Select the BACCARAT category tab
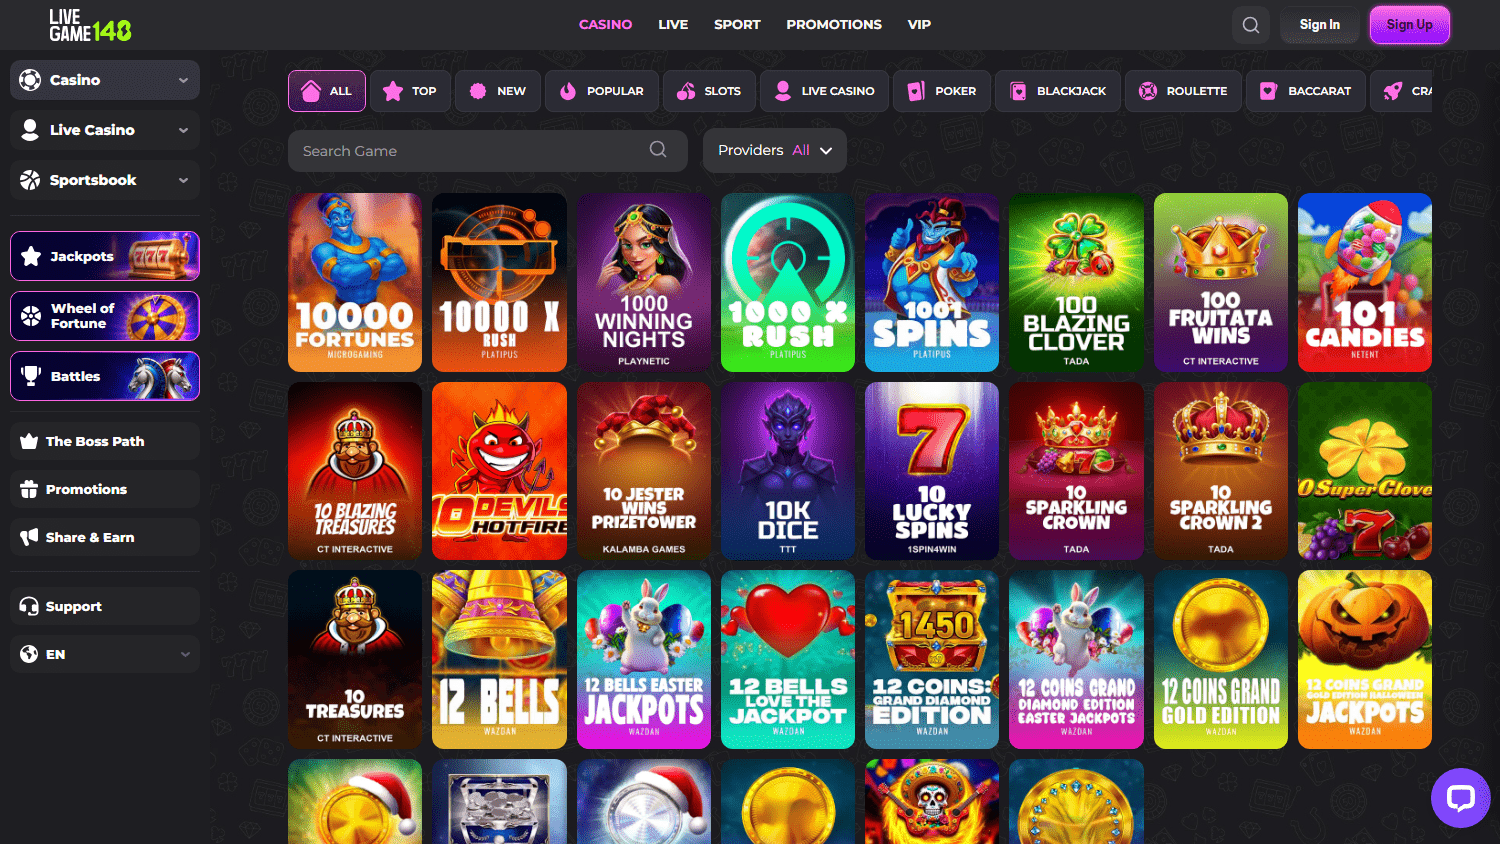Viewport: 1500px width, 844px height. pyautogui.click(x=1304, y=91)
